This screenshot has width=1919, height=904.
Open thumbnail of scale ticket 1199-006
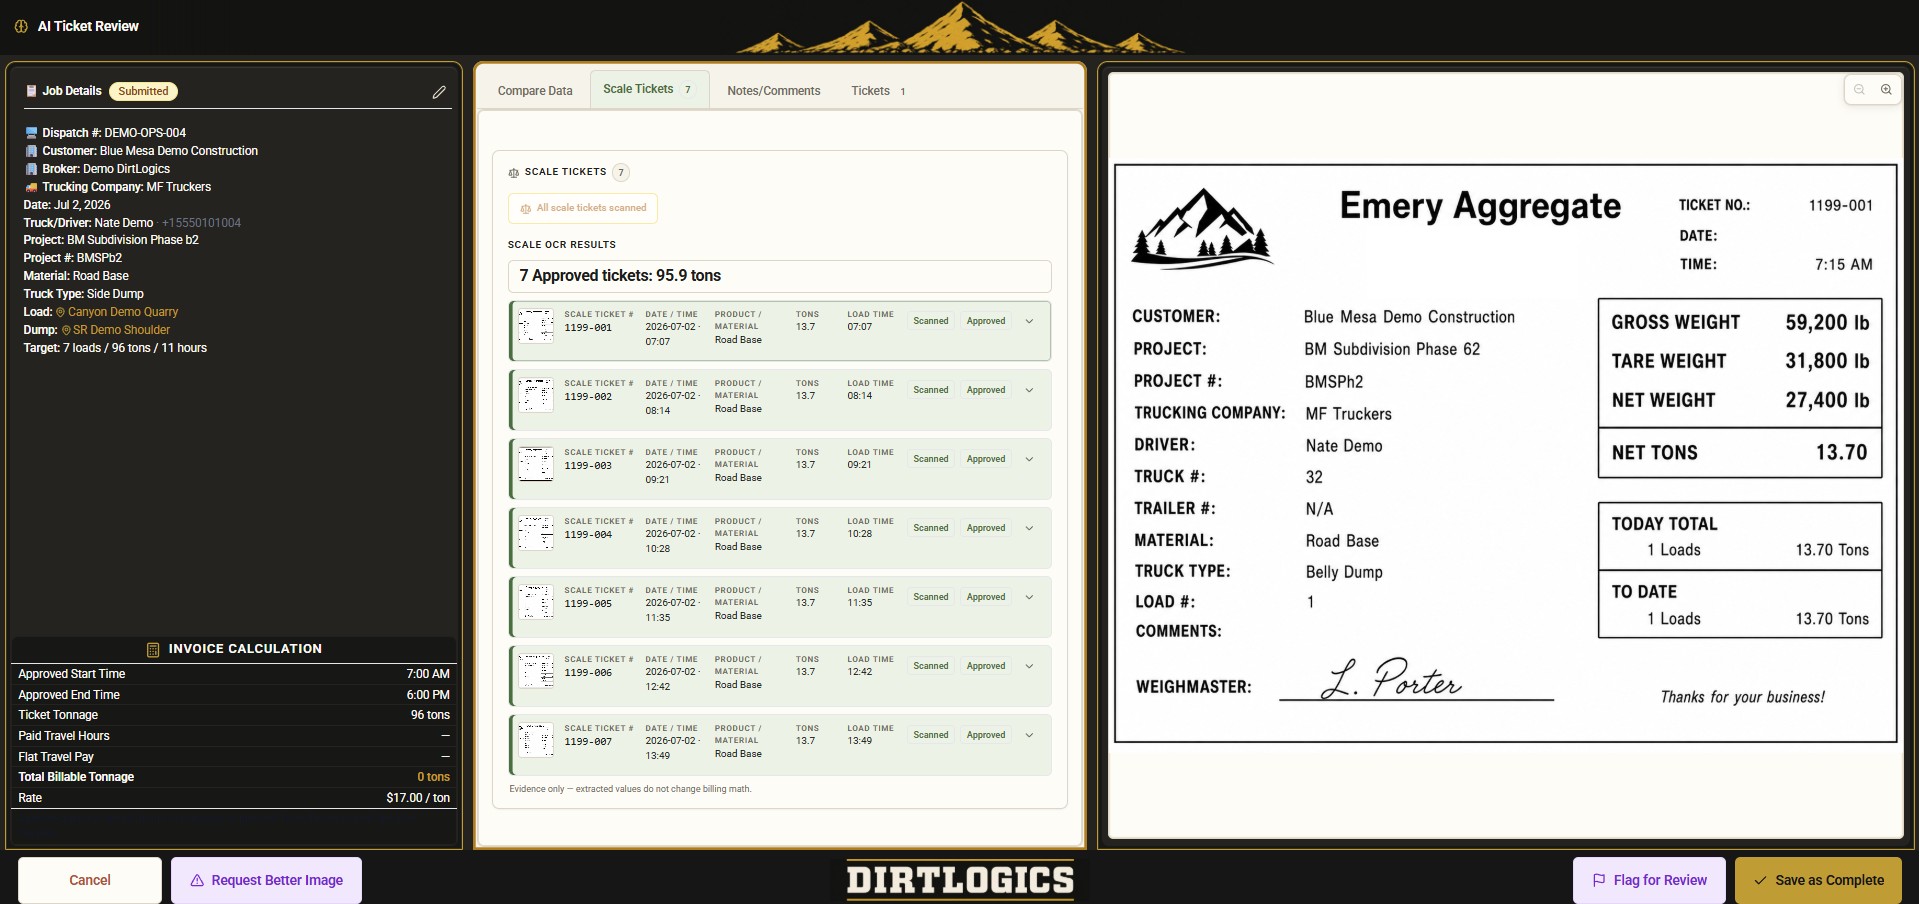(x=535, y=671)
